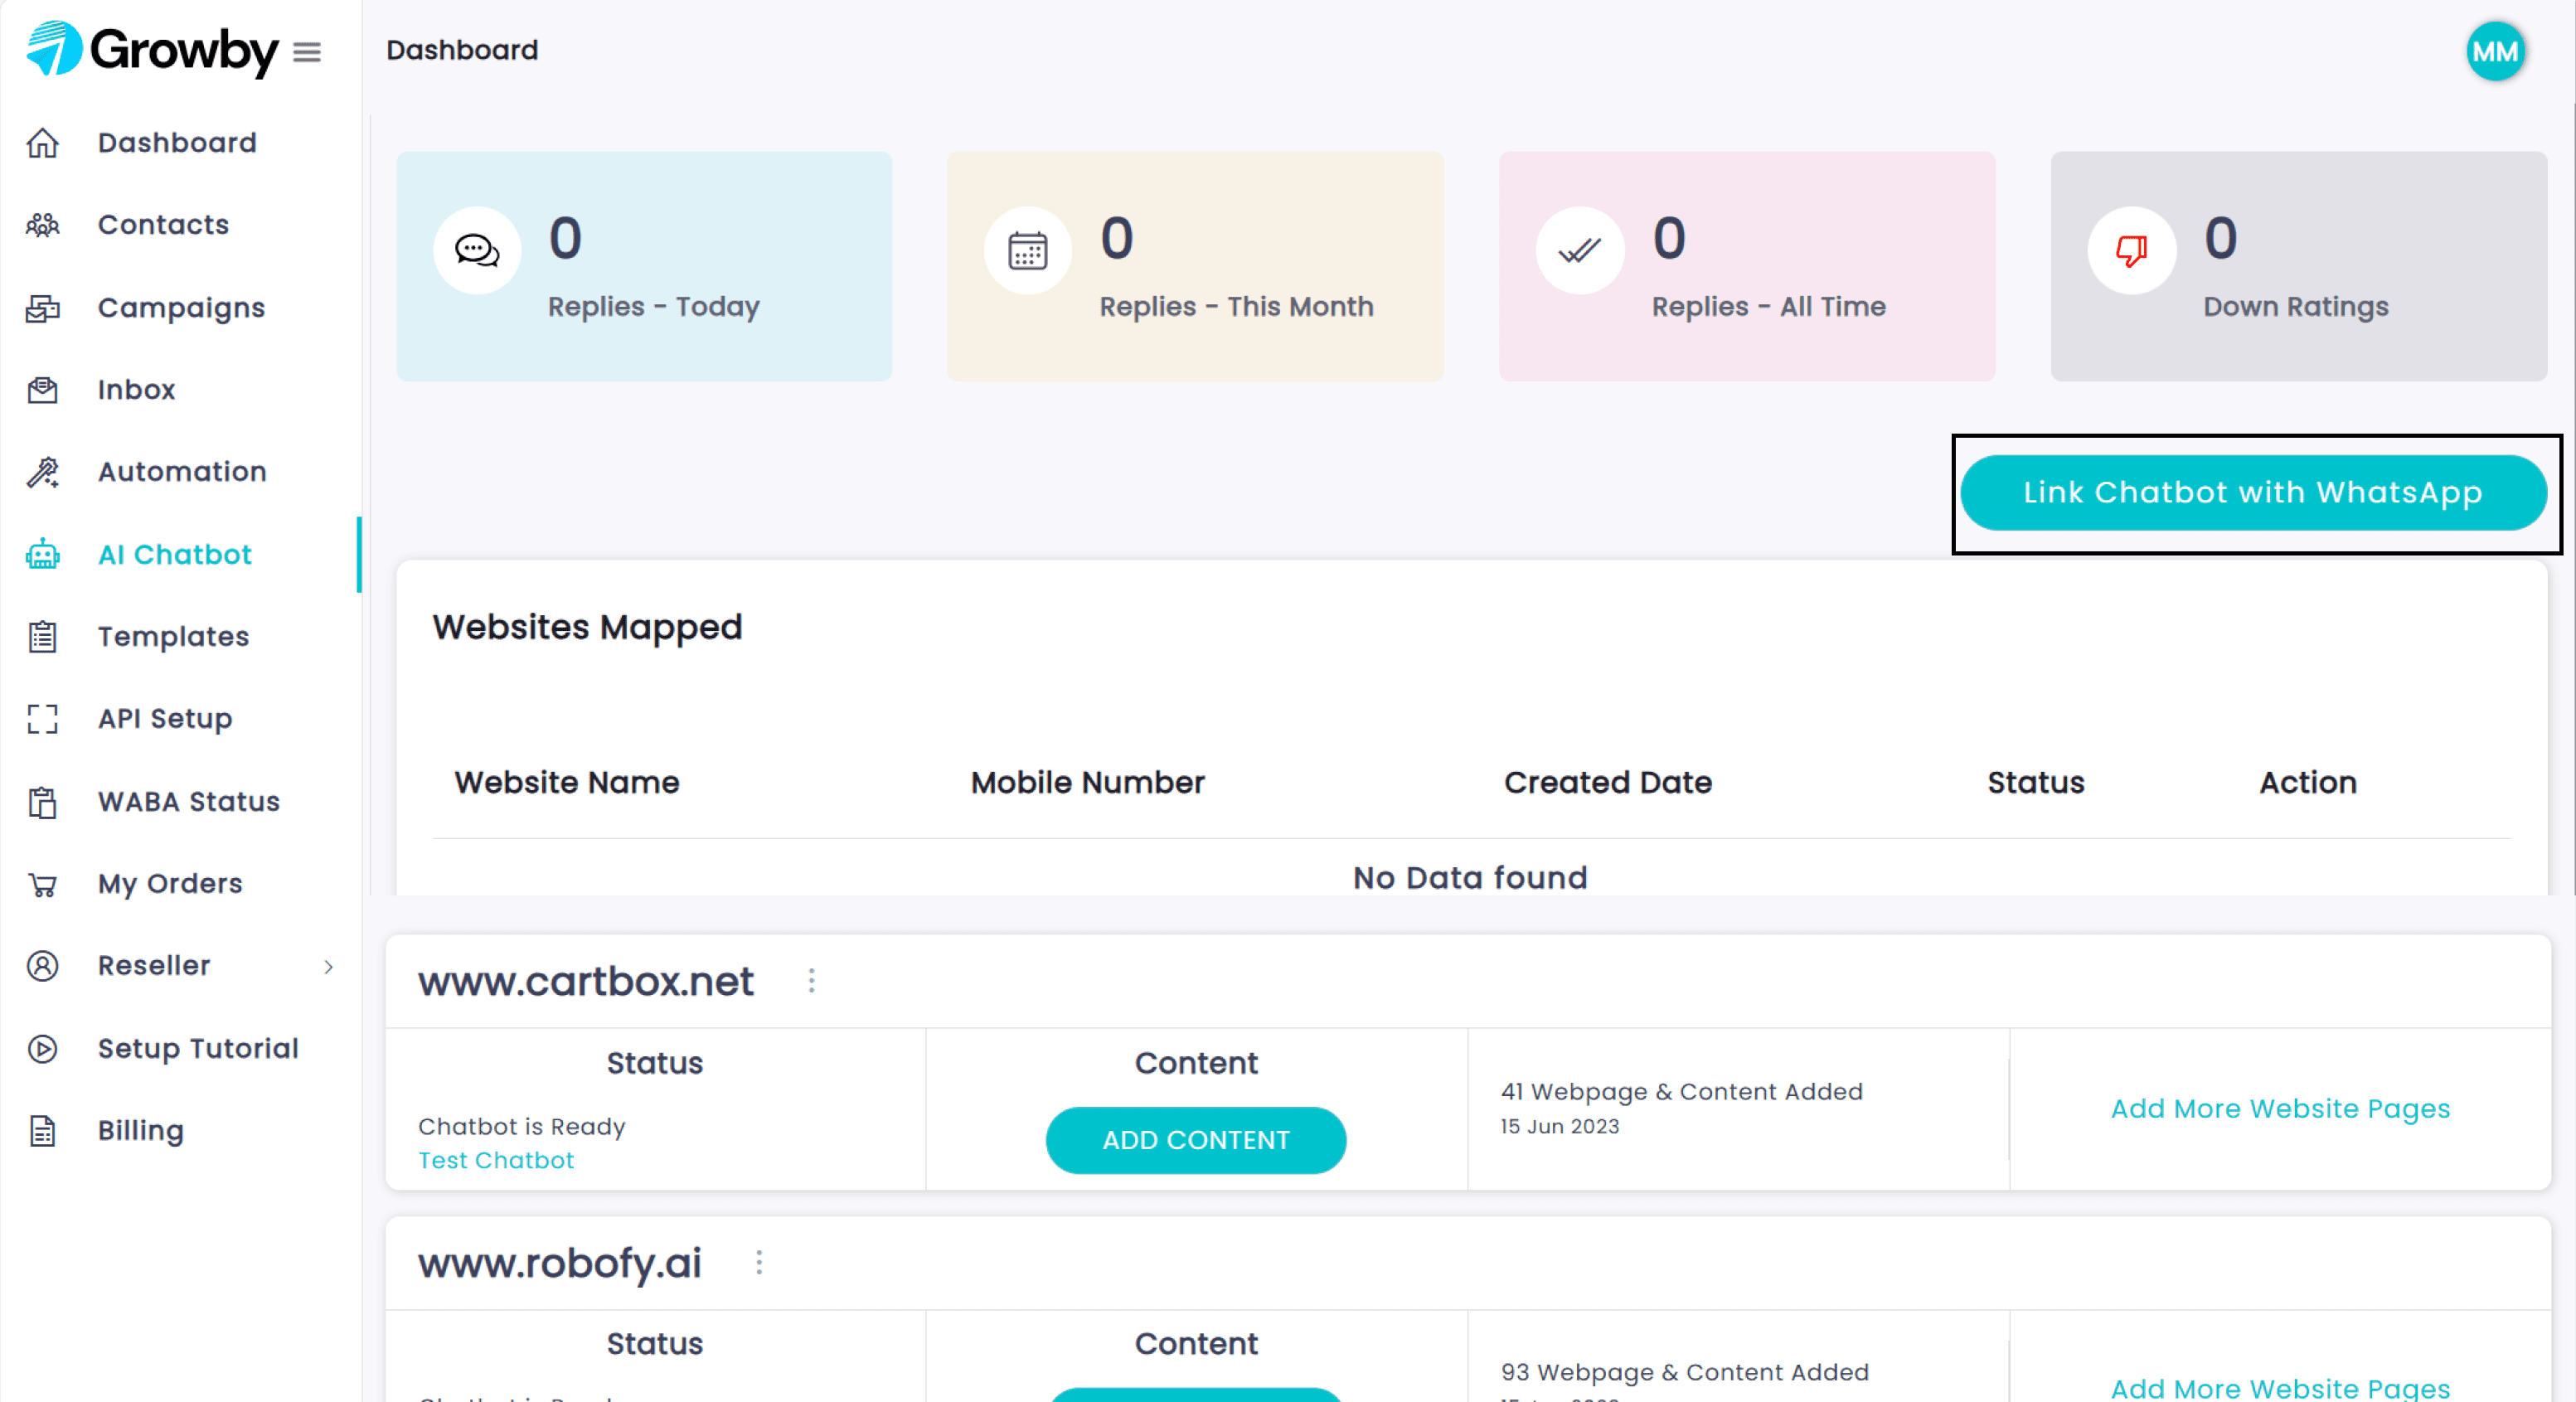The image size is (2576, 1402).
Task: Click Add More Website Pages for robofy.ai
Action: click(2280, 1388)
